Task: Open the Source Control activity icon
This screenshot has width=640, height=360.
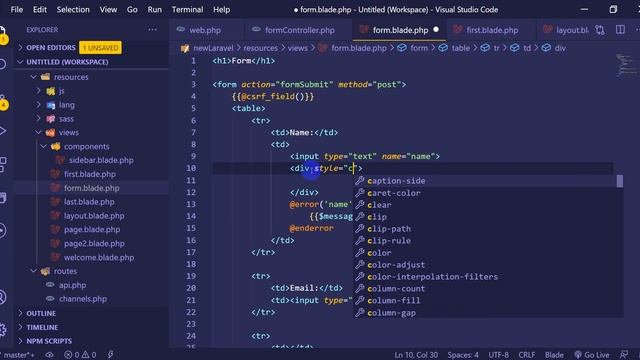Action: (2, 101)
